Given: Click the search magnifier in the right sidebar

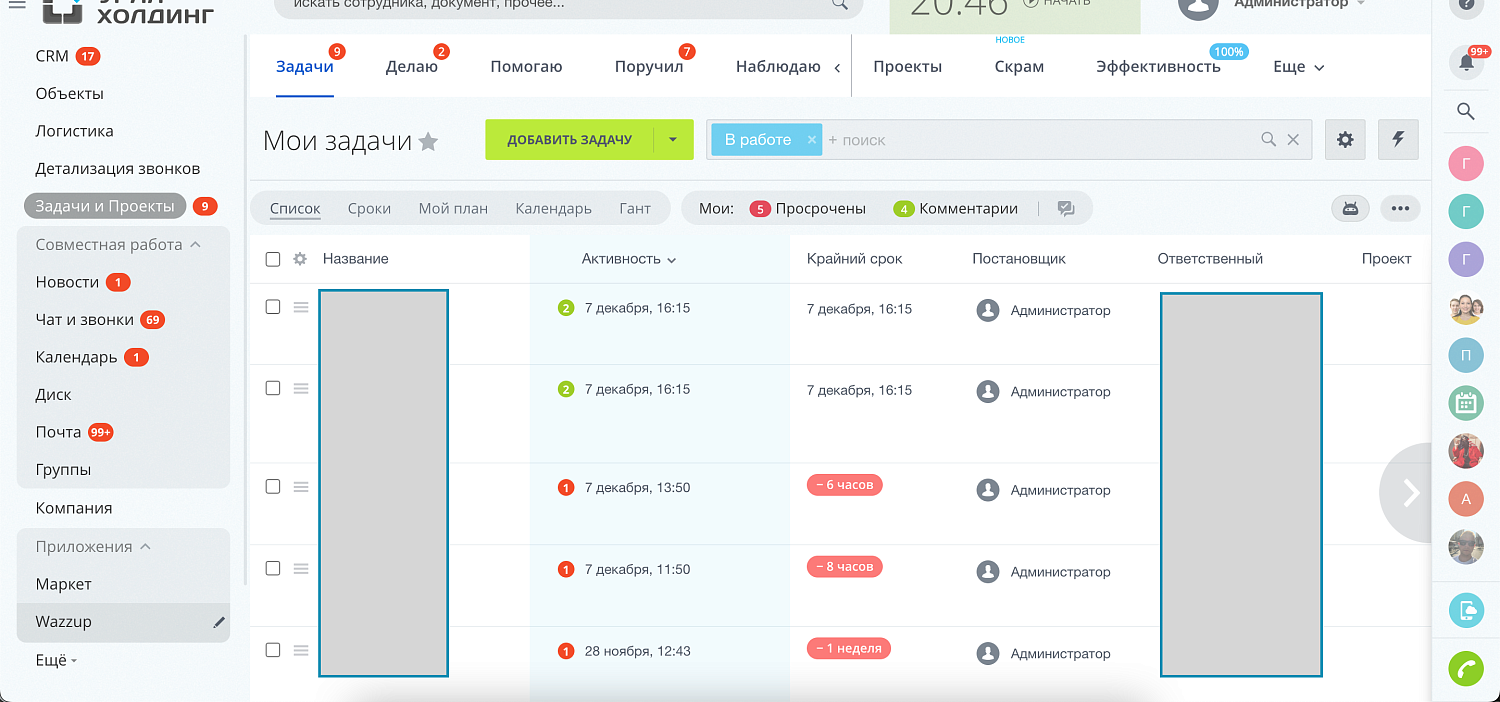Looking at the screenshot, I should pyautogui.click(x=1466, y=111).
